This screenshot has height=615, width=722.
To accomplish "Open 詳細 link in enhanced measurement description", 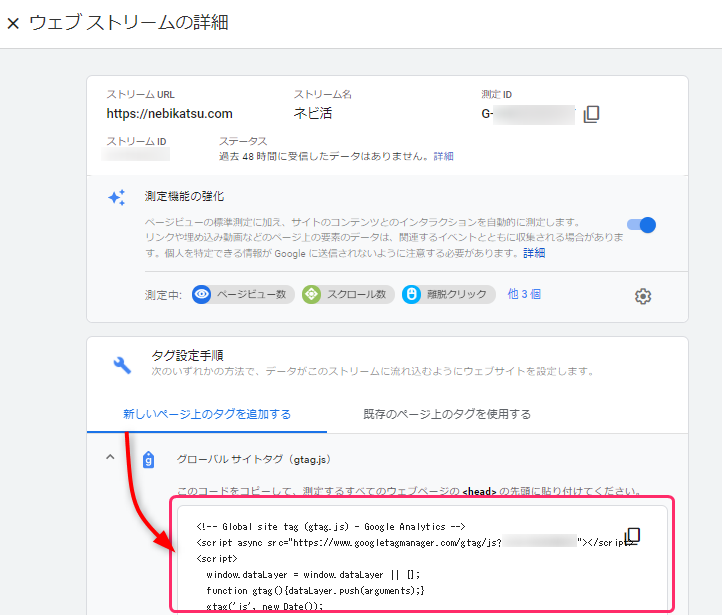I will click(x=534, y=253).
